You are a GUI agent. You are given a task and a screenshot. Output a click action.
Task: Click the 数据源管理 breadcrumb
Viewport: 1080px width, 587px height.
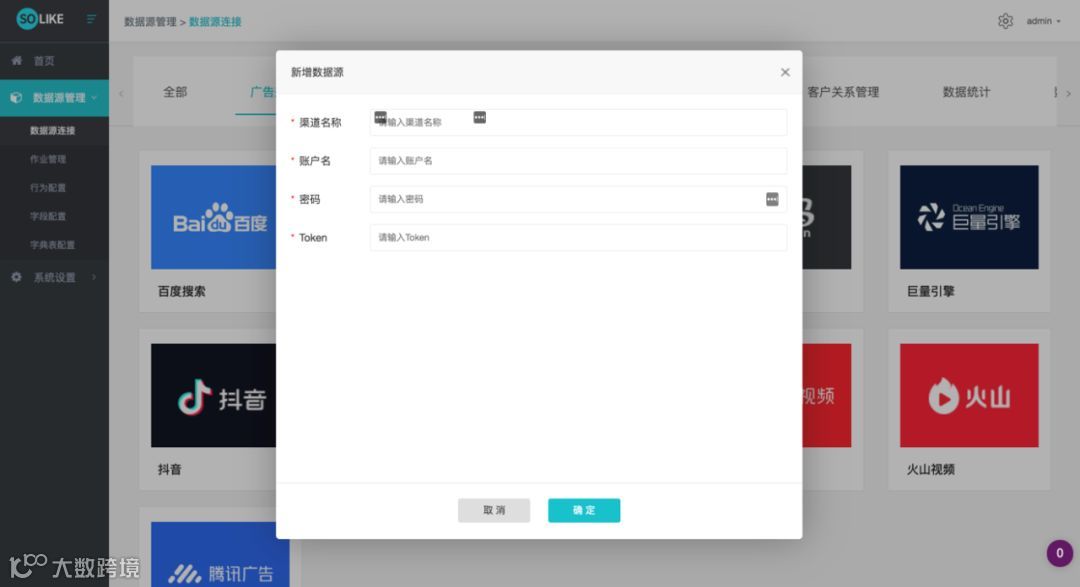pos(150,22)
